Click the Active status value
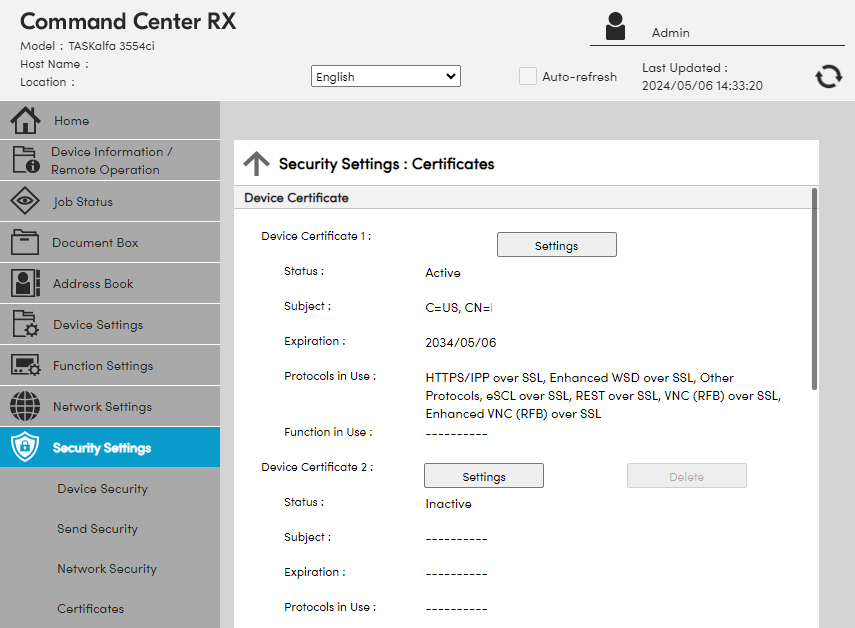The height and width of the screenshot is (628, 855). (x=443, y=273)
